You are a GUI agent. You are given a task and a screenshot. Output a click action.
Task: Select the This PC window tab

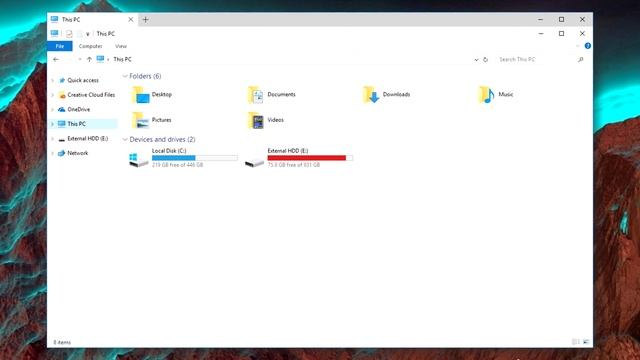[x=93, y=20]
